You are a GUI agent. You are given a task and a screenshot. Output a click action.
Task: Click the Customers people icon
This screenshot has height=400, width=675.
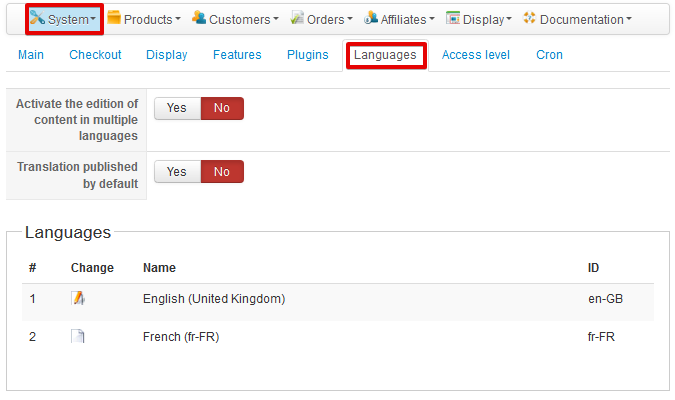click(x=199, y=18)
